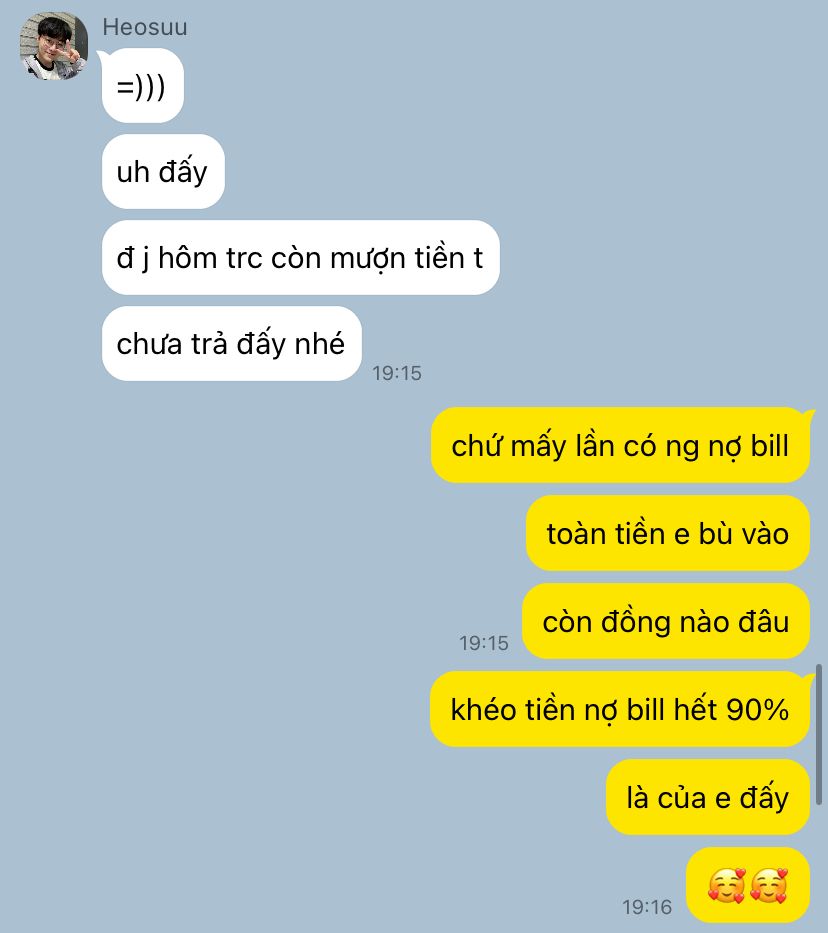This screenshot has width=828, height=933.
Task: Open Heosuu's profile picture
Action: [x=54, y=46]
